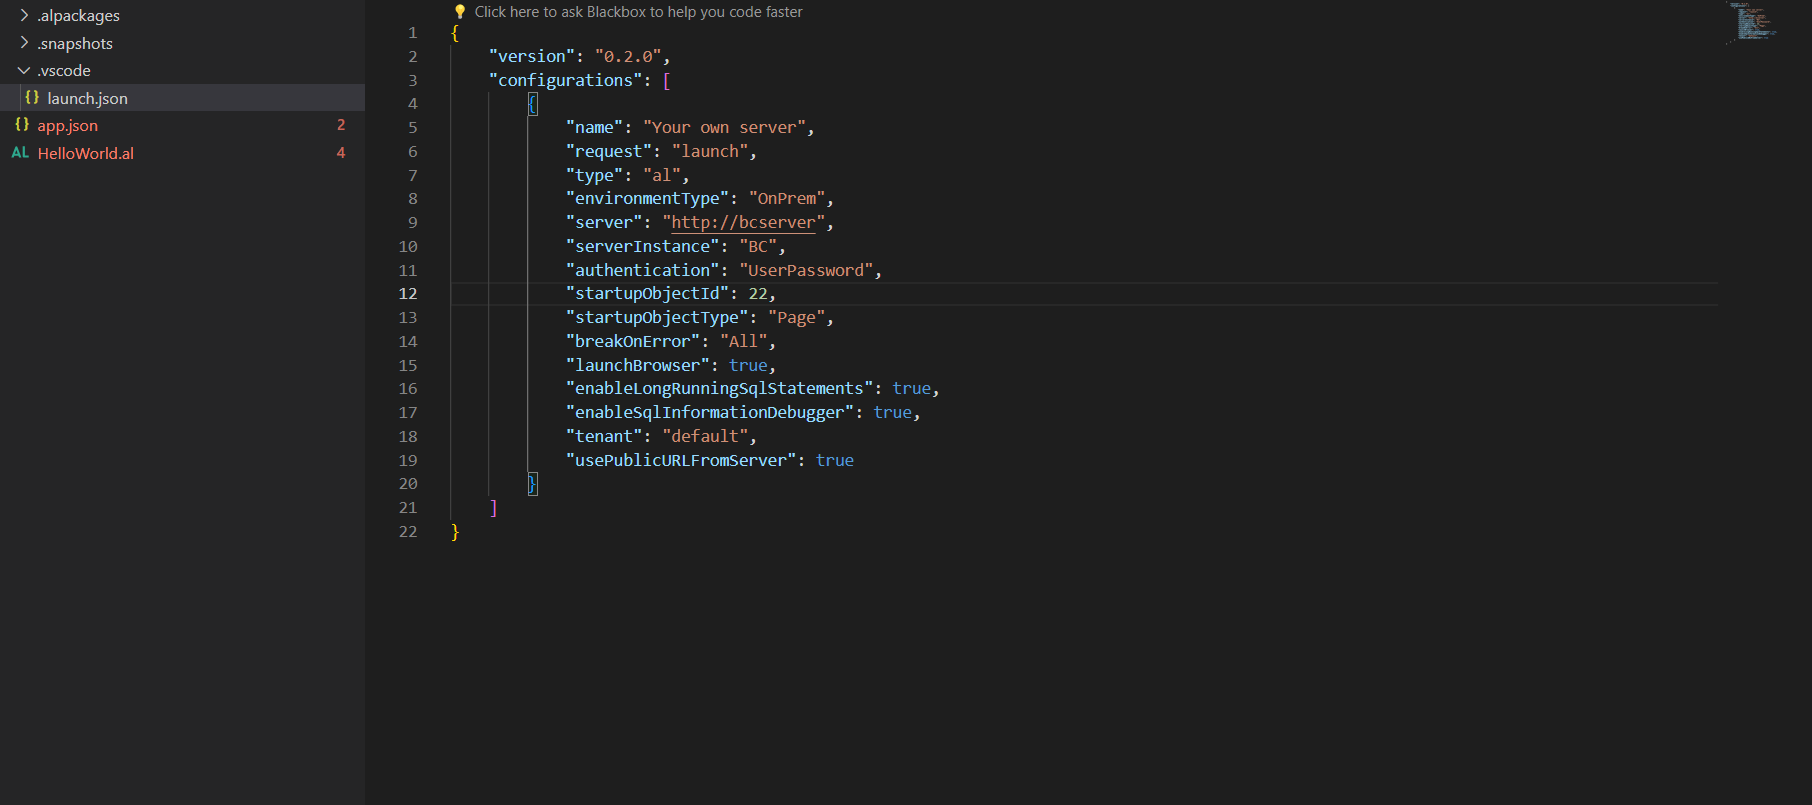Click line number 12 in the gutter
1812x805 pixels.
click(408, 294)
